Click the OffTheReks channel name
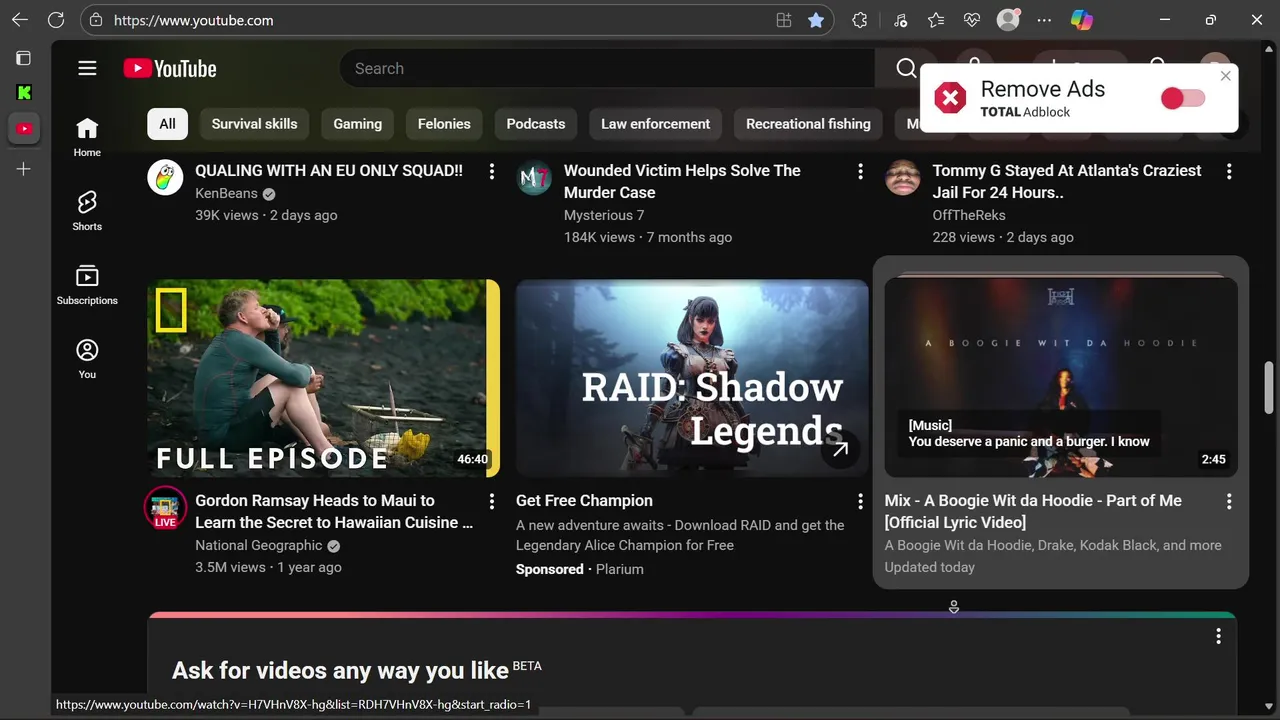The width and height of the screenshot is (1280, 720). coord(969,215)
